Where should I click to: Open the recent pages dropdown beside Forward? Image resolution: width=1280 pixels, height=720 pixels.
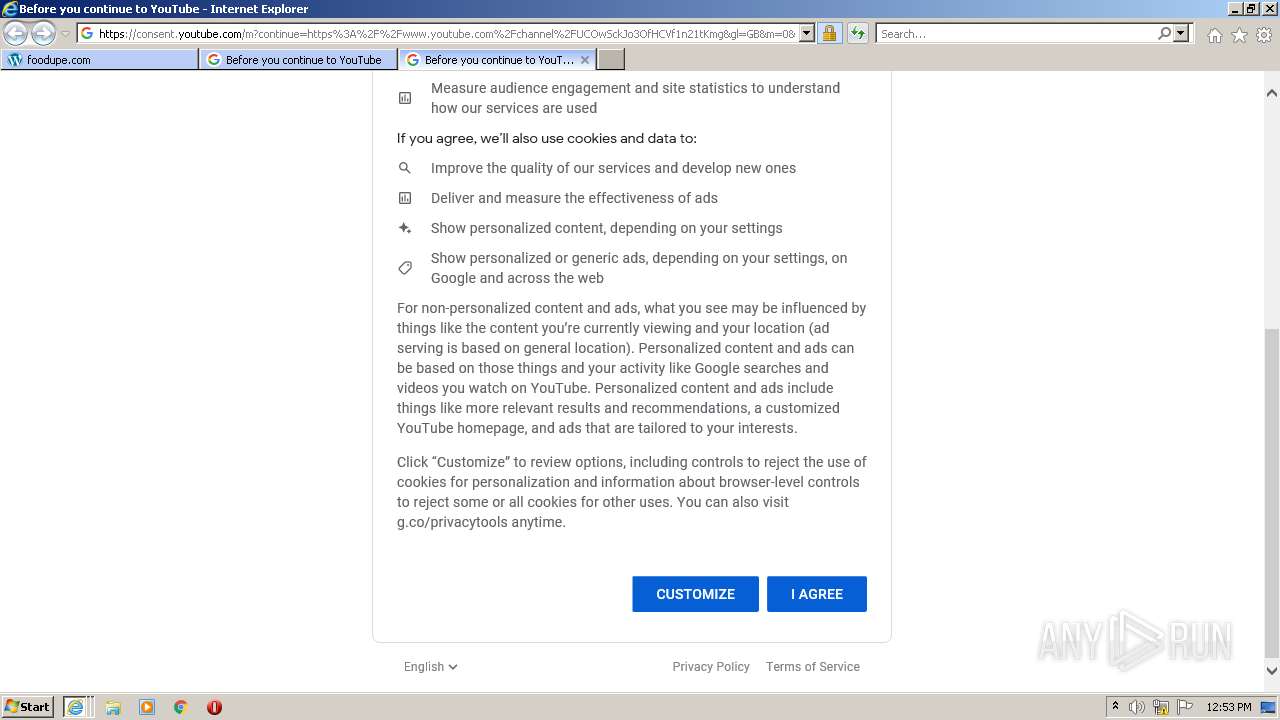[x=65, y=34]
